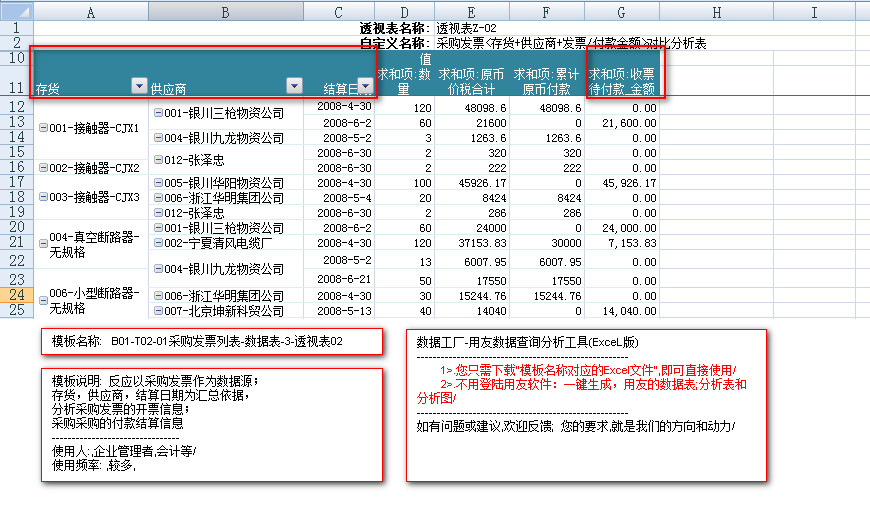Click the 2008-6-21 date cell

pyautogui.click(x=344, y=278)
